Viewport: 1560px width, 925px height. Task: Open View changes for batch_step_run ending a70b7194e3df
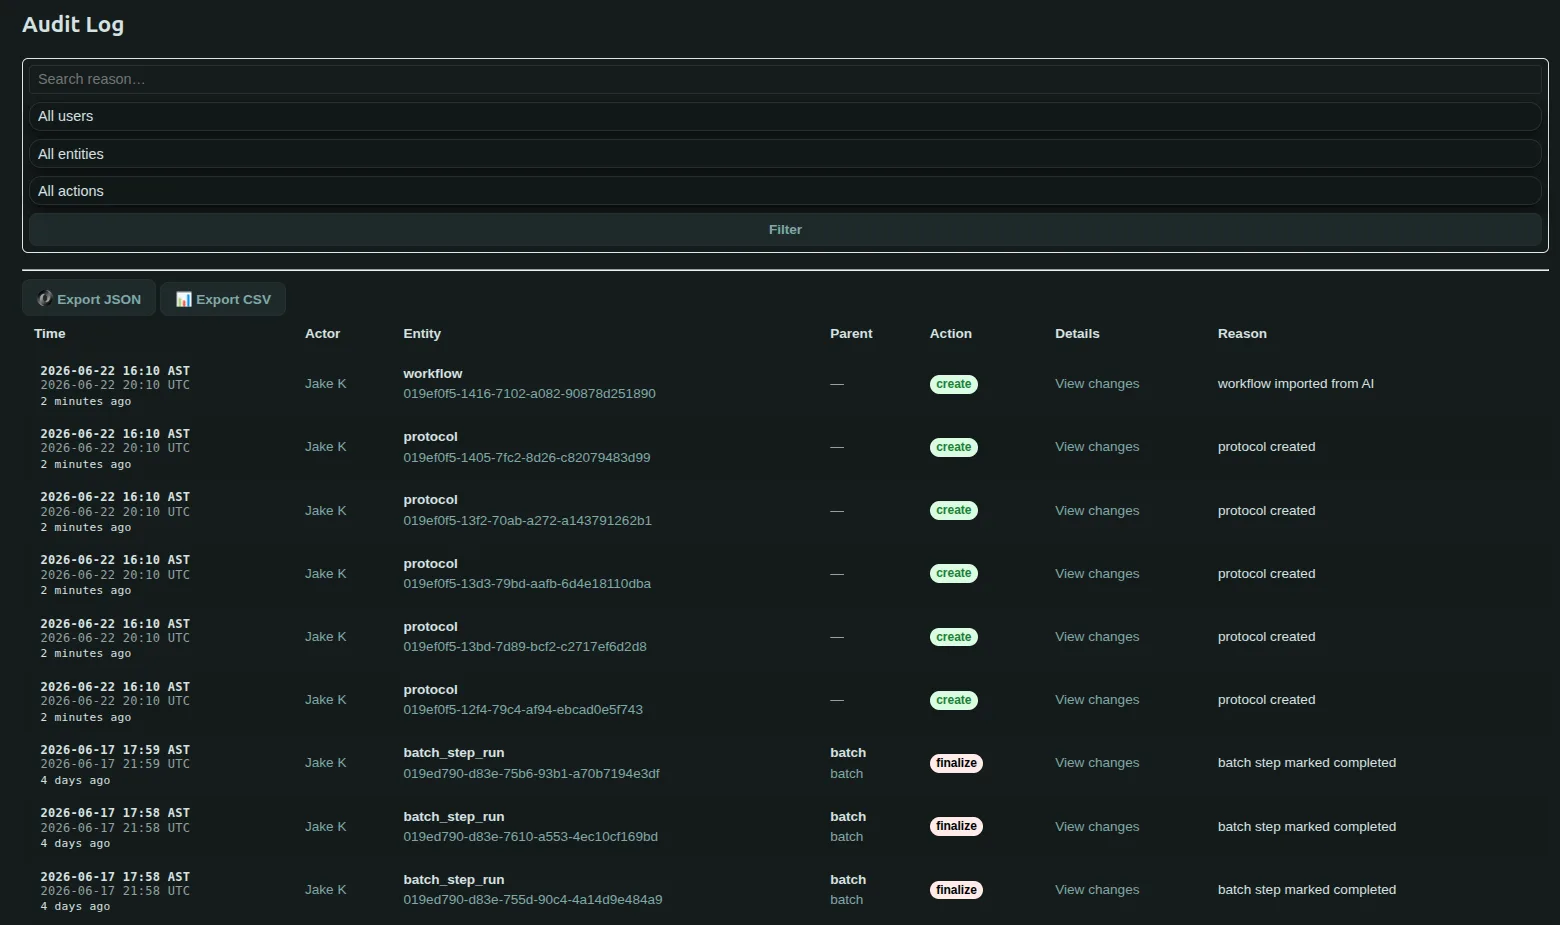pos(1097,763)
